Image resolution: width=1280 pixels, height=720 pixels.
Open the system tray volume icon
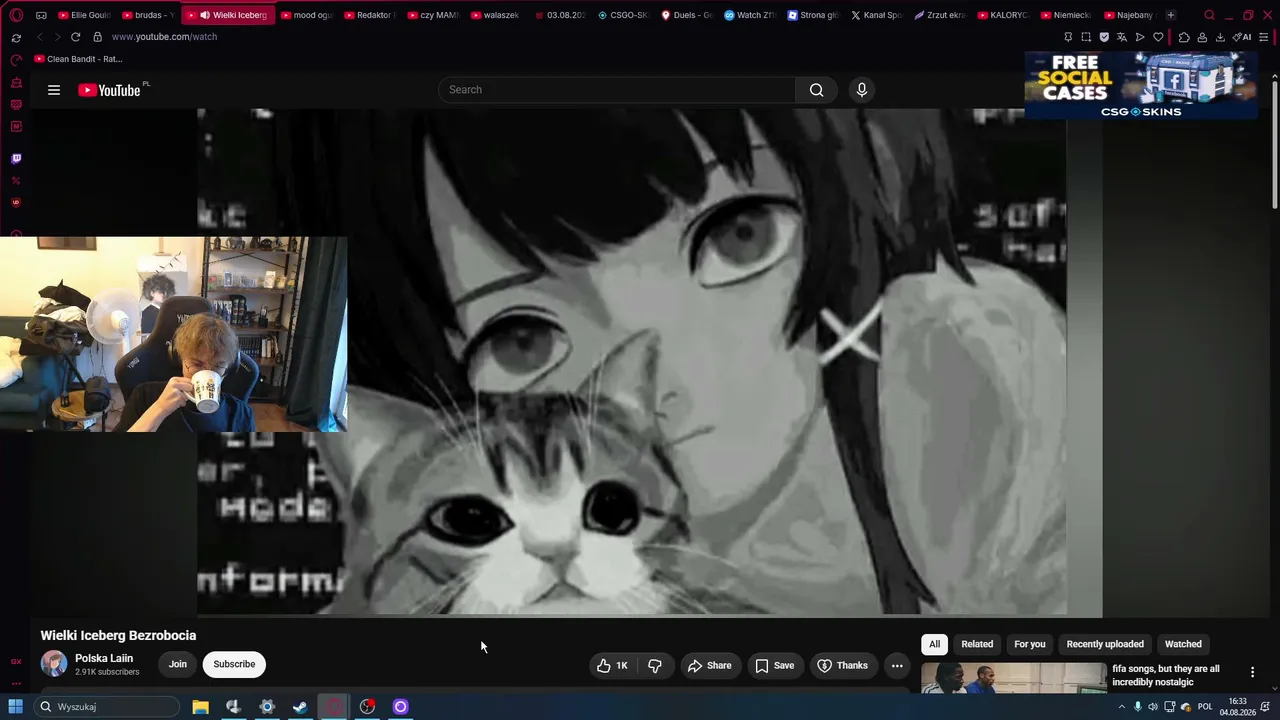pyautogui.click(x=1153, y=707)
